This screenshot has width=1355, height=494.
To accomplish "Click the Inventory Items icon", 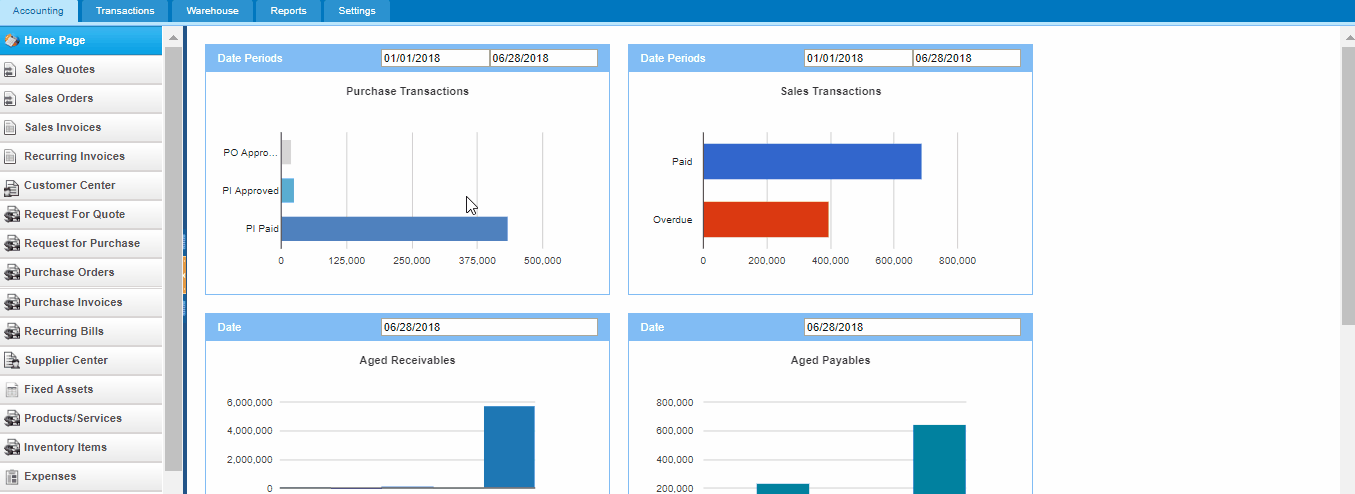I will [12, 448].
